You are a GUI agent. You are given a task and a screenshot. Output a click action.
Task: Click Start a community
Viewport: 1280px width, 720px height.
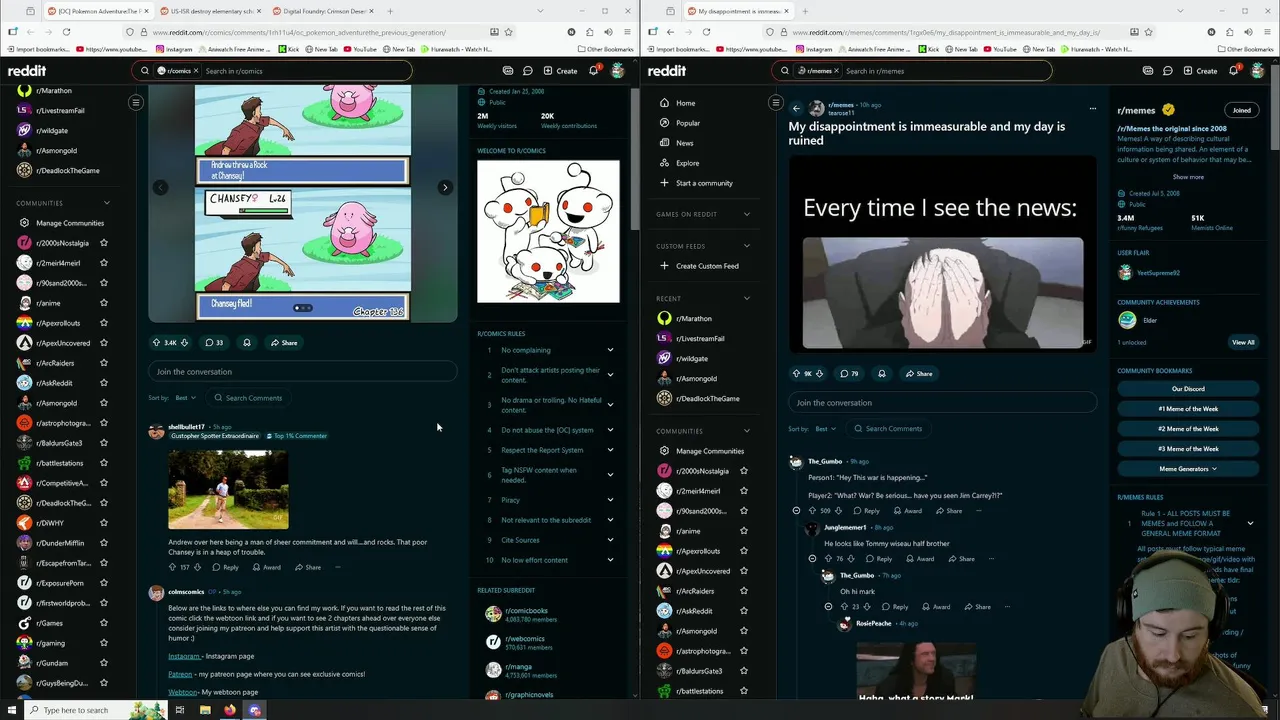pos(704,183)
